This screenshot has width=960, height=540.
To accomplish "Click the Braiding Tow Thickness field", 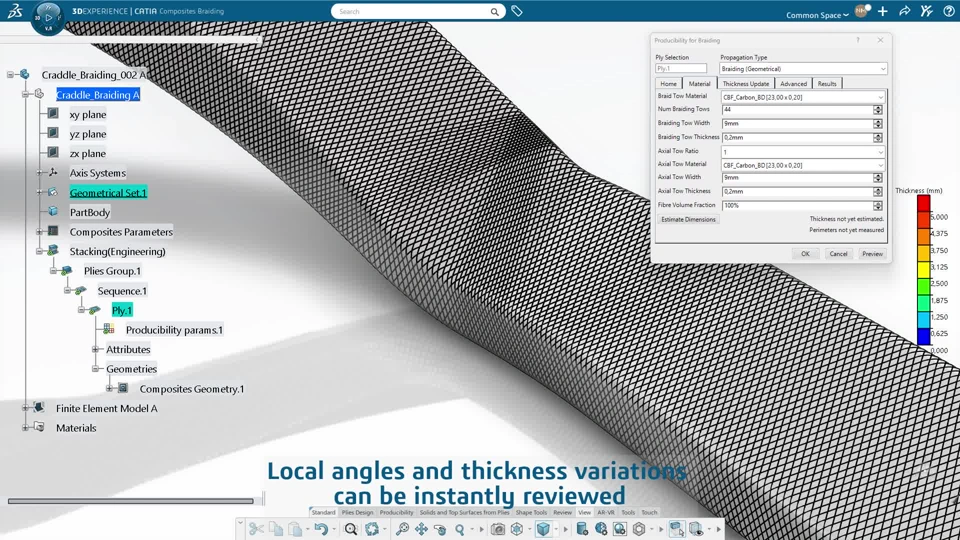I will [798, 138].
